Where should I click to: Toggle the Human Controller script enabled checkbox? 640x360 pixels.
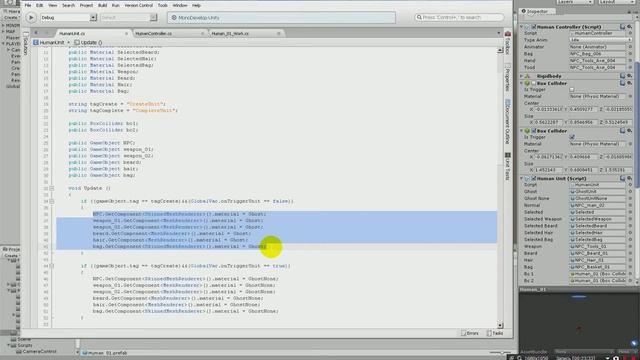click(x=533, y=27)
